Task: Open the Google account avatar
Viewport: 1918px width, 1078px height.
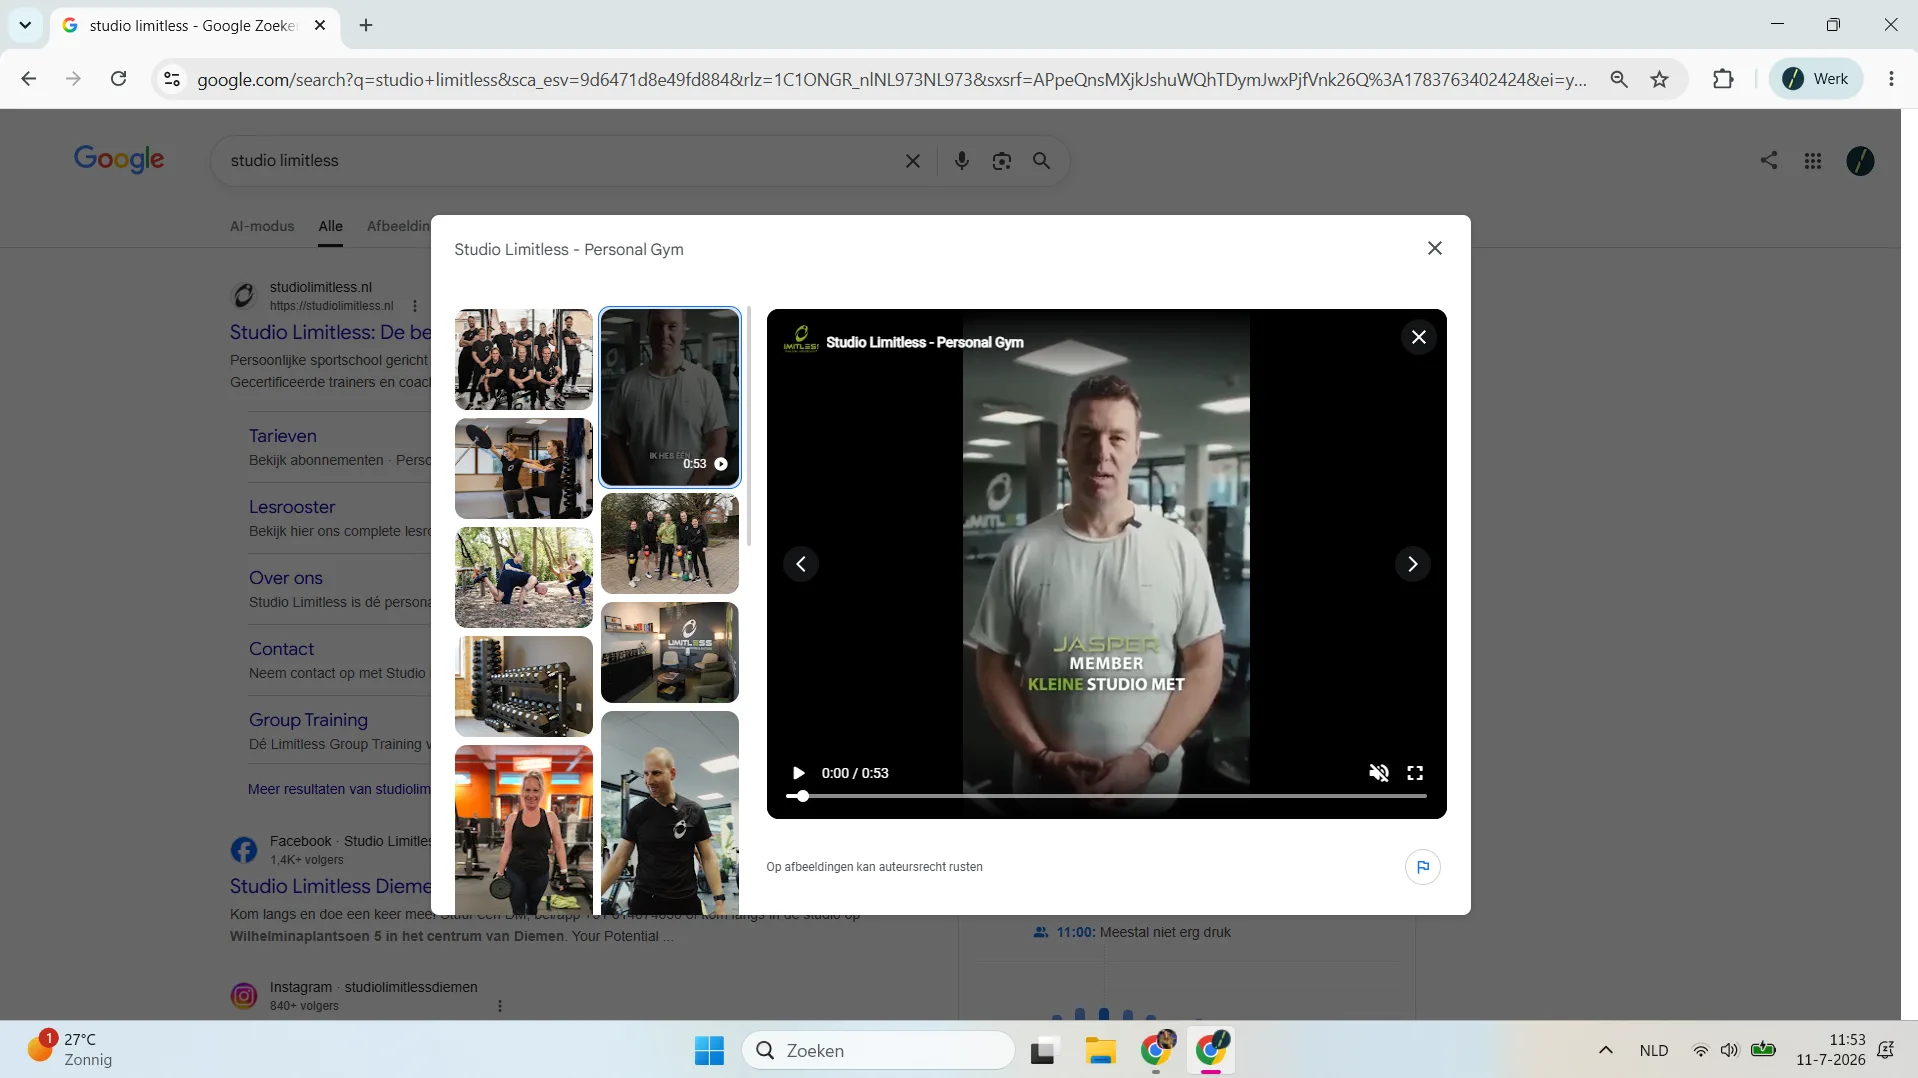Action: coord(1860,161)
